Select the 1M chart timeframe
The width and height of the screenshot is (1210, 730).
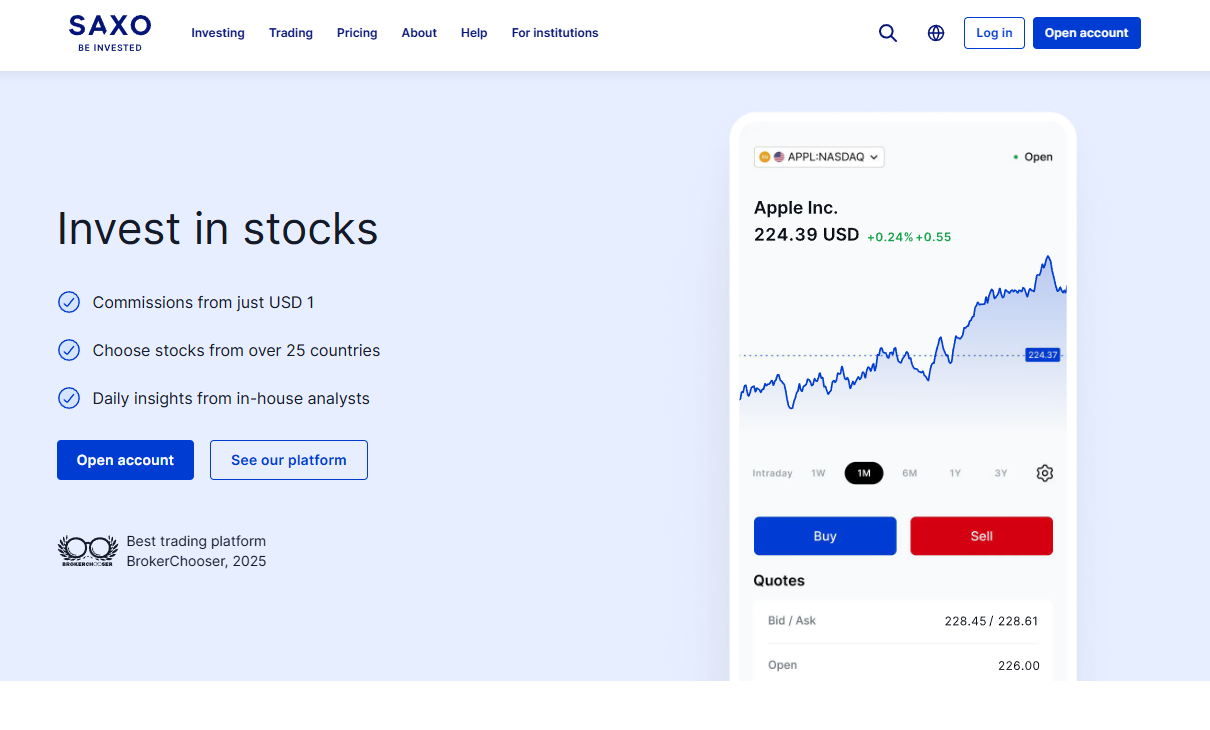864,473
